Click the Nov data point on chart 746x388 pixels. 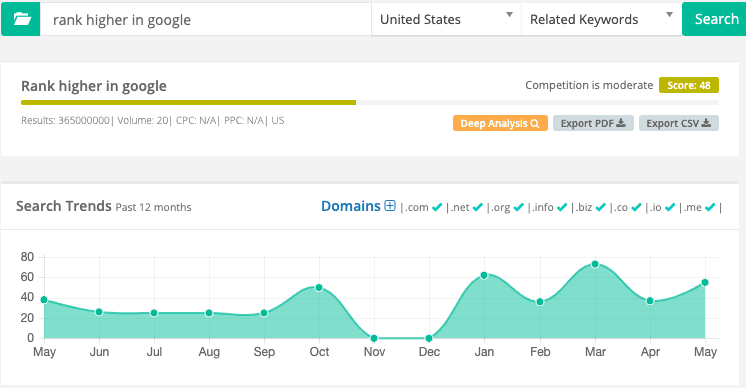point(374,338)
